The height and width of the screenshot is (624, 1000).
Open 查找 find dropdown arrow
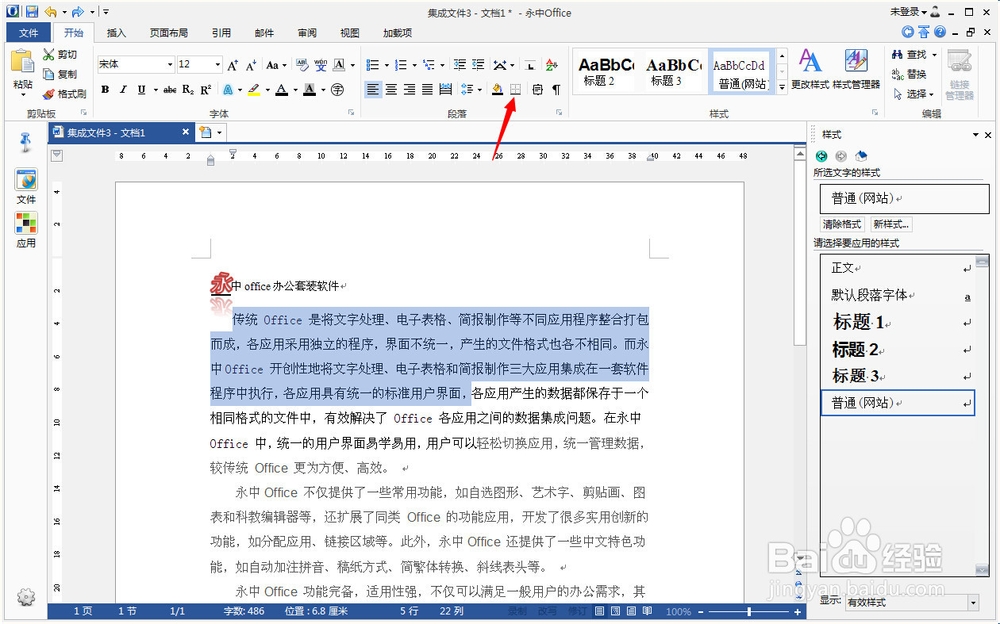tap(934, 55)
